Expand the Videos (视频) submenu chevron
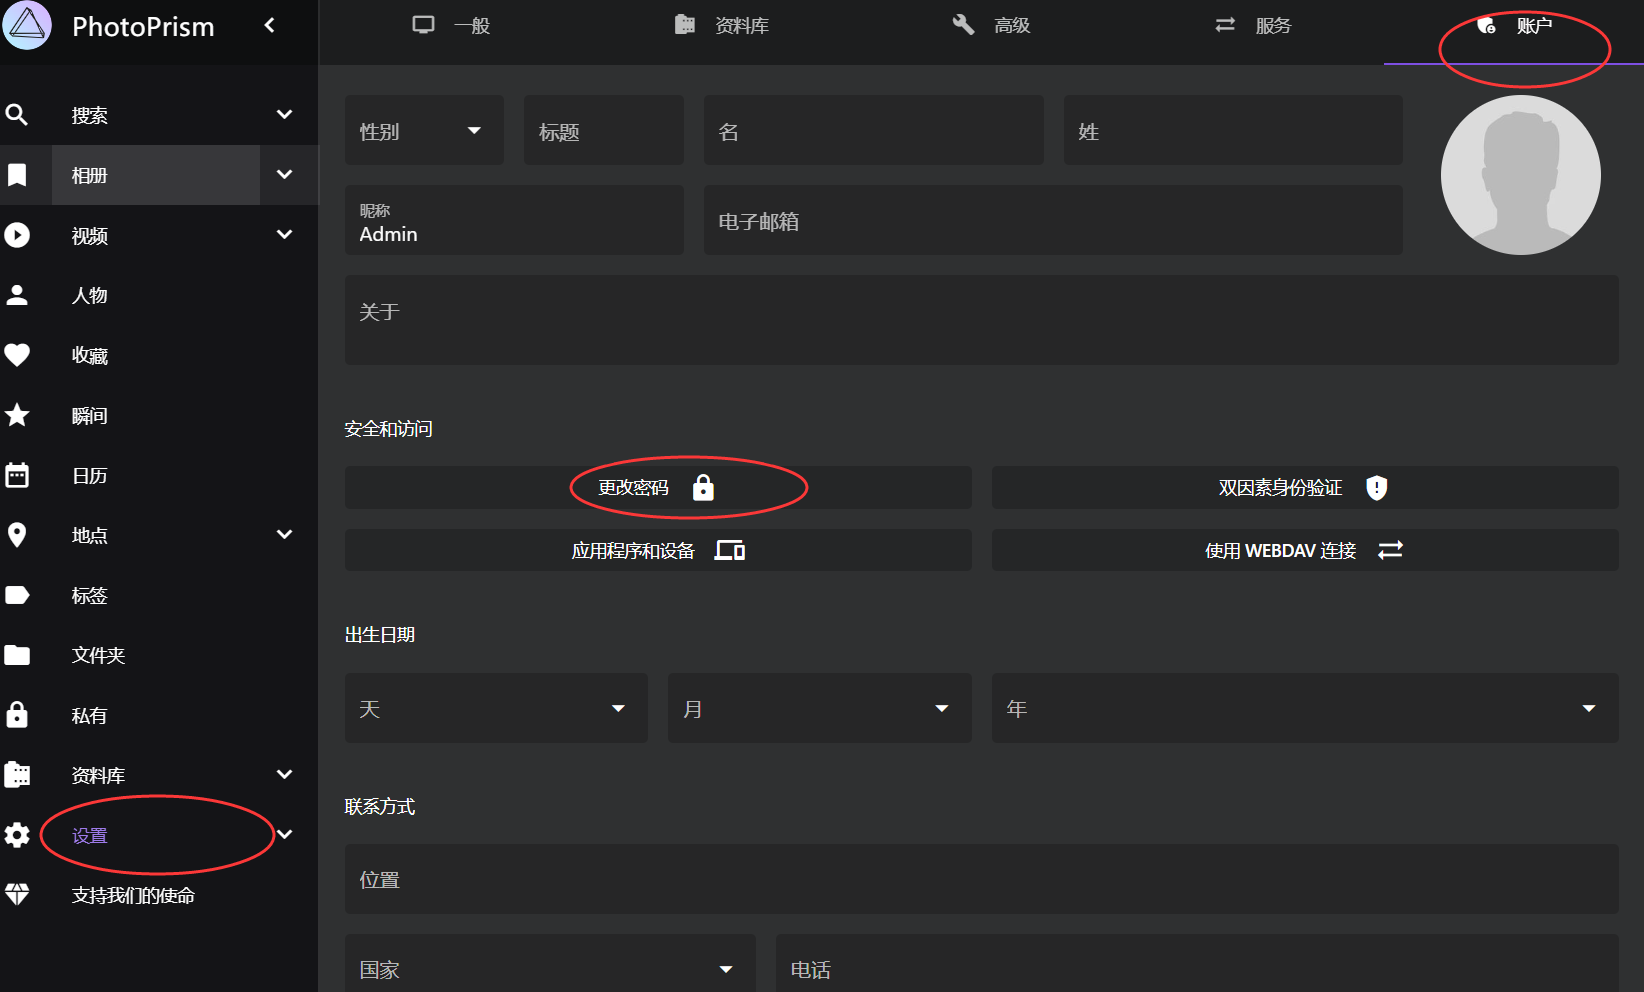Image resolution: width=1644 pixels, height=992 pixels. click(284, 235)
